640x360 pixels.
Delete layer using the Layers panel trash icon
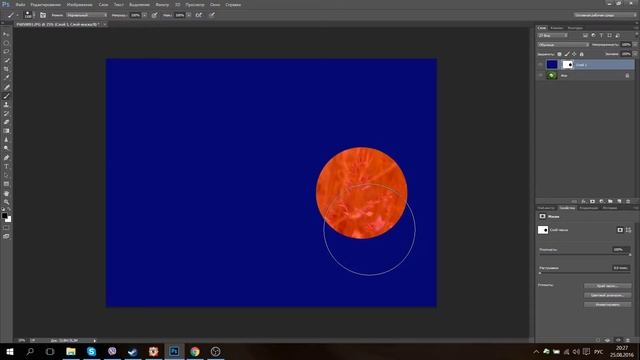tap(628, 201)
